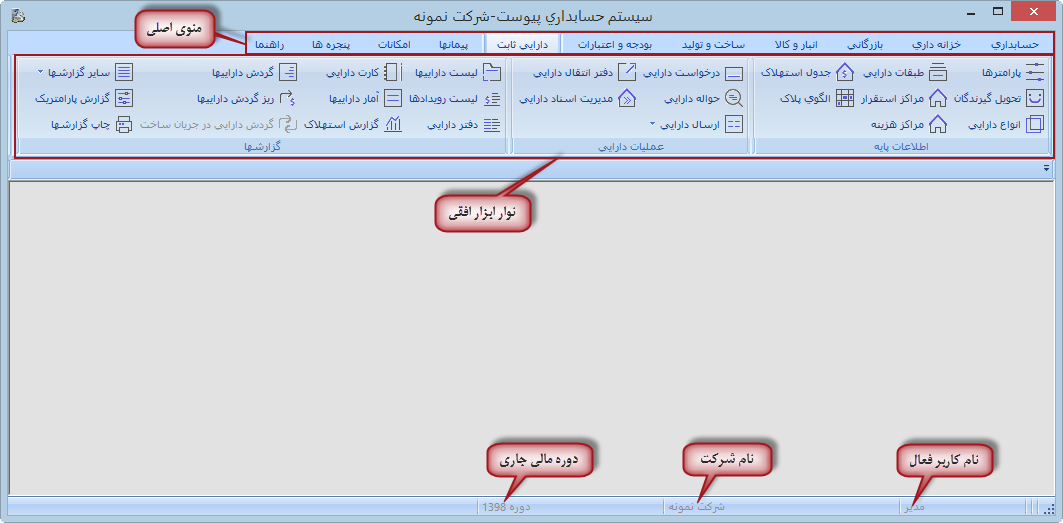The image size is (1063, 523).
Task: Open پارامترها (Parameters) icon in ribbon
Action: pyautogui.click(x=1035, y=72)
